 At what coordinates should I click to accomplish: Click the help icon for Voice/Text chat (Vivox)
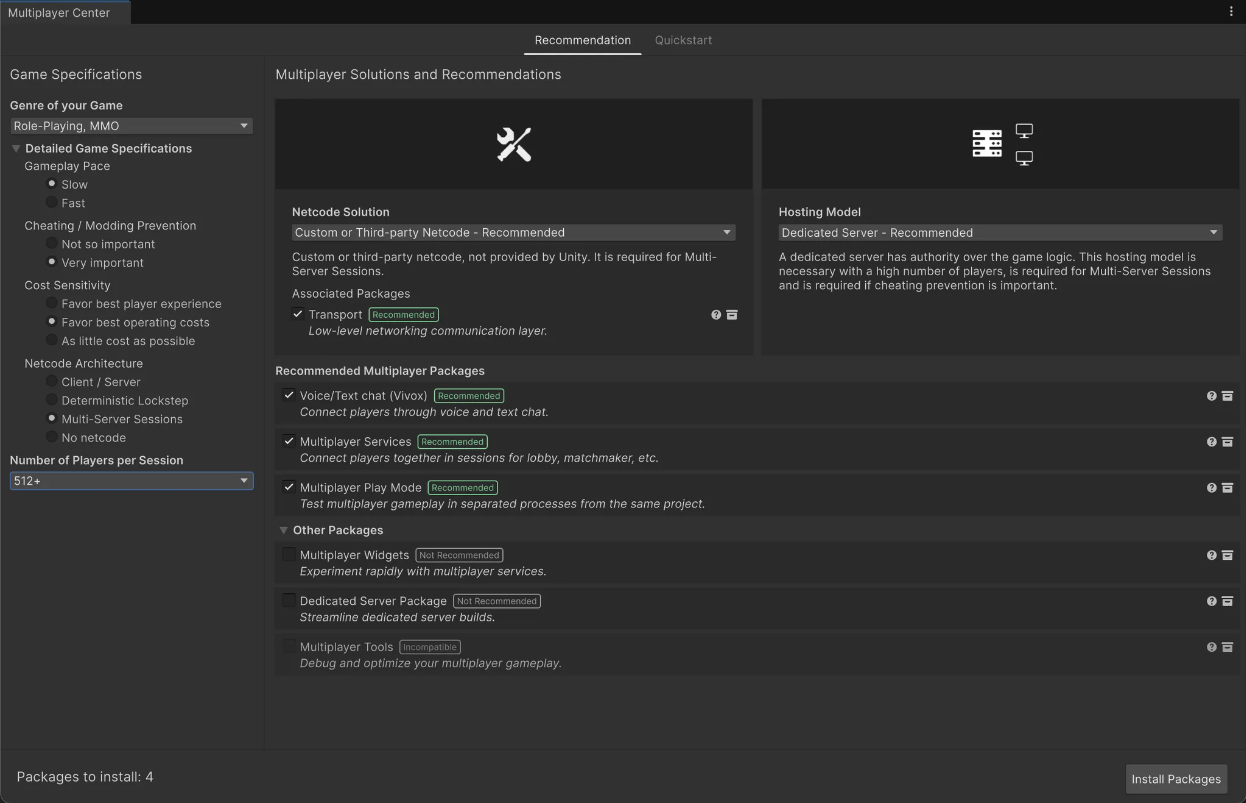(x=1211, y=395)
